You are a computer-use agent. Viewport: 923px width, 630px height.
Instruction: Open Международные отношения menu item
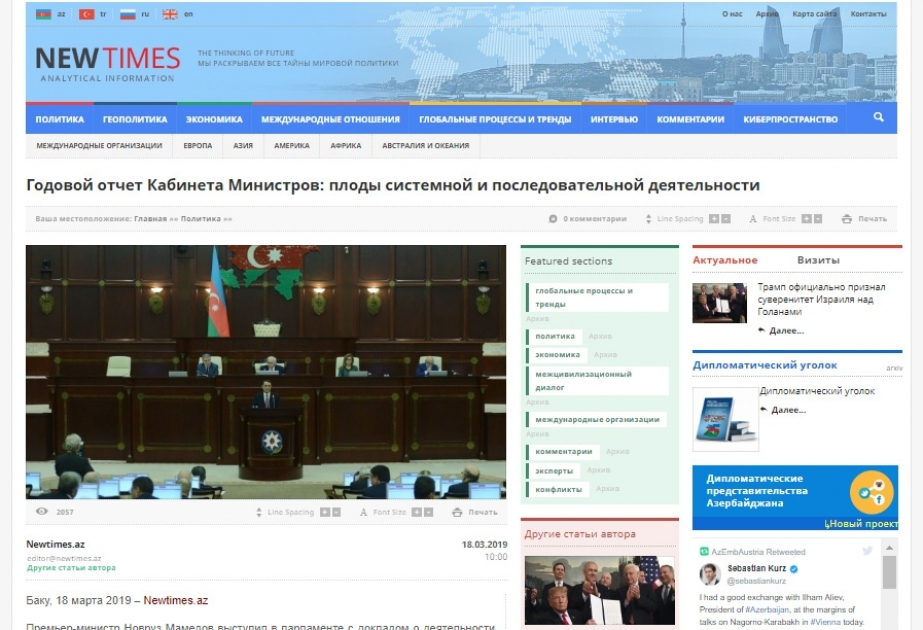pos(330,119)
